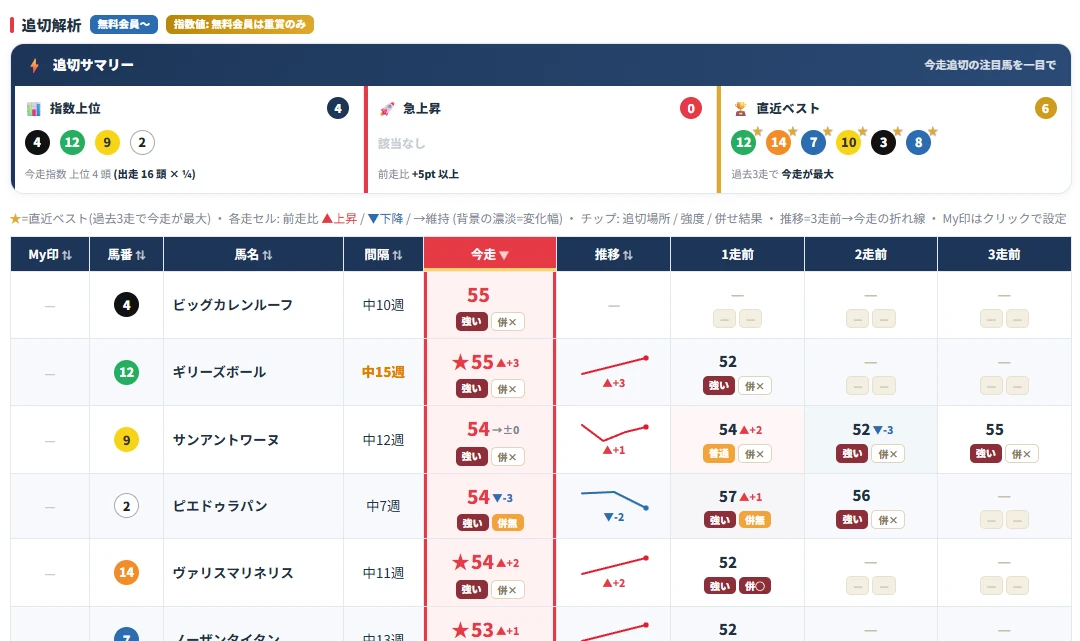This screenshot has height=641, width=1080.
Task: Set My印 for ピエドゥラパン row
Action: [50, 507]
